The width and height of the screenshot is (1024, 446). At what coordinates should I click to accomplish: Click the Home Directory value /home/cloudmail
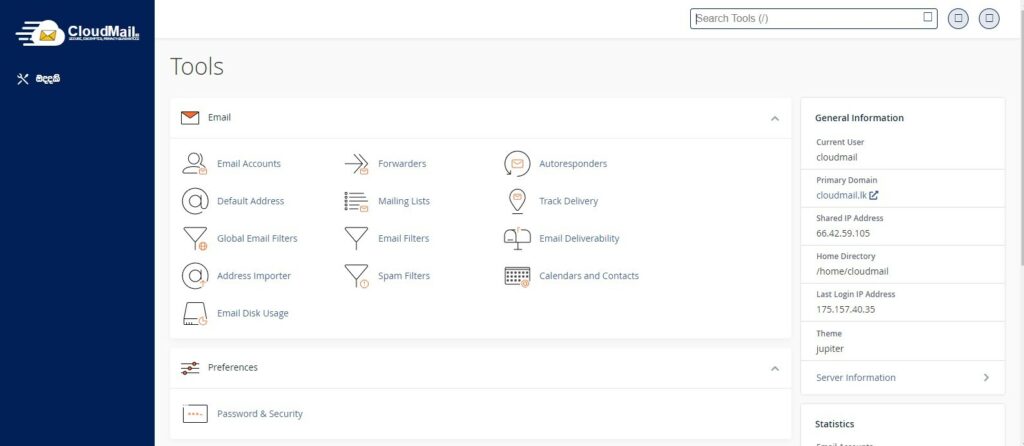tap(852, 272)
